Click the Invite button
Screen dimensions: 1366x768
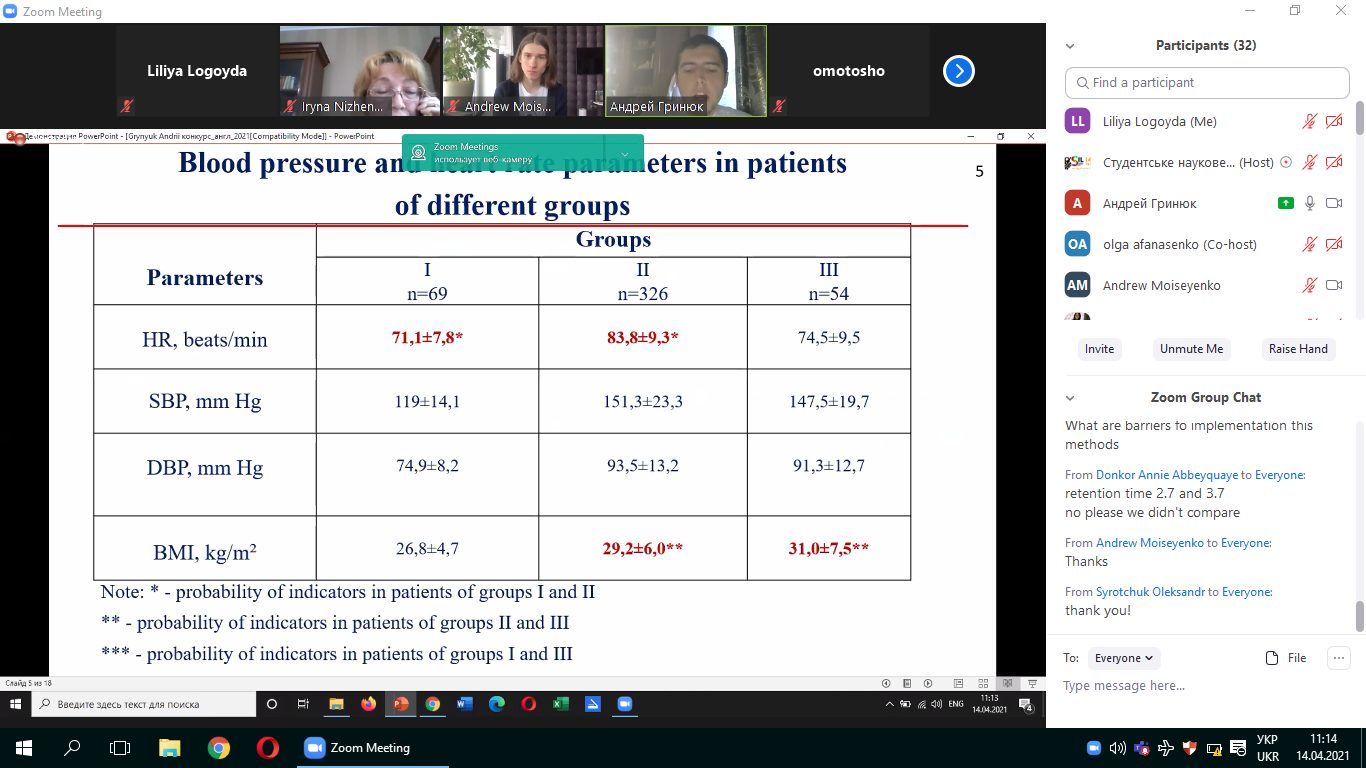click(x=1099, y=349)
